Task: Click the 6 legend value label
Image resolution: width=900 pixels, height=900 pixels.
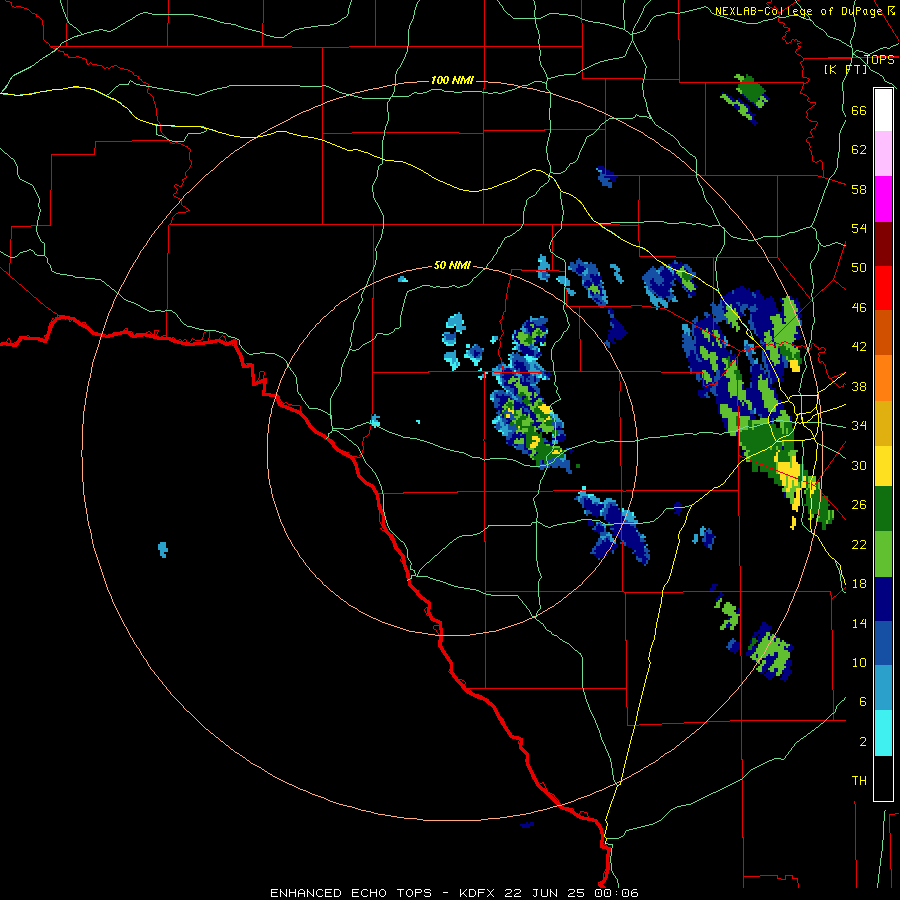Action: (863, 701)
